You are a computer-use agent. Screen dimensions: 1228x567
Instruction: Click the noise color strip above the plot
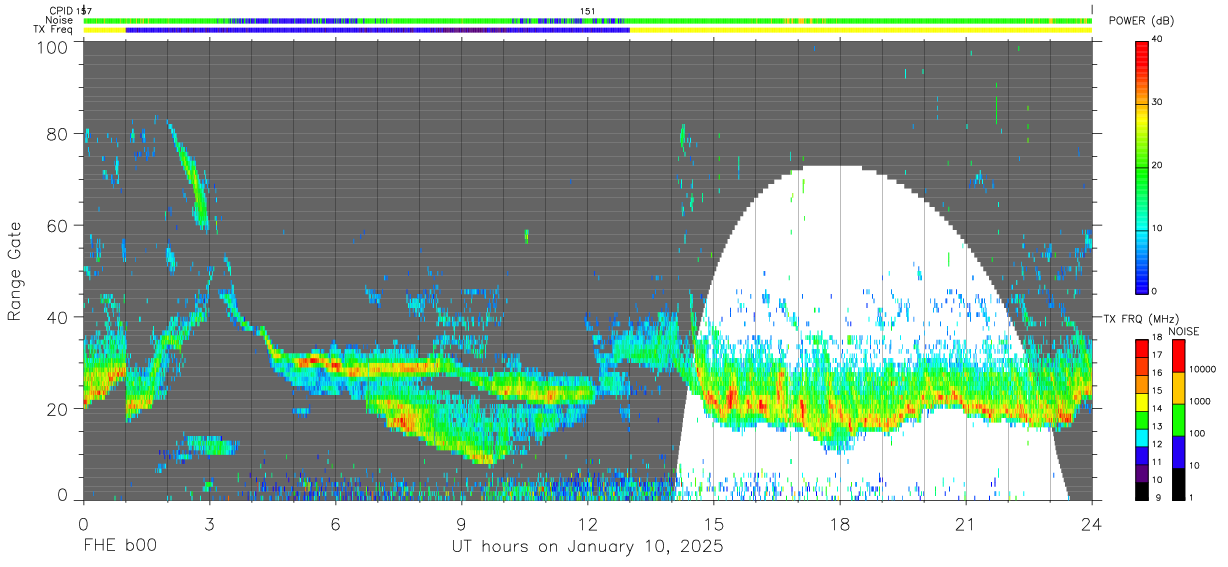pyautogui.click(x=588, y=20)
